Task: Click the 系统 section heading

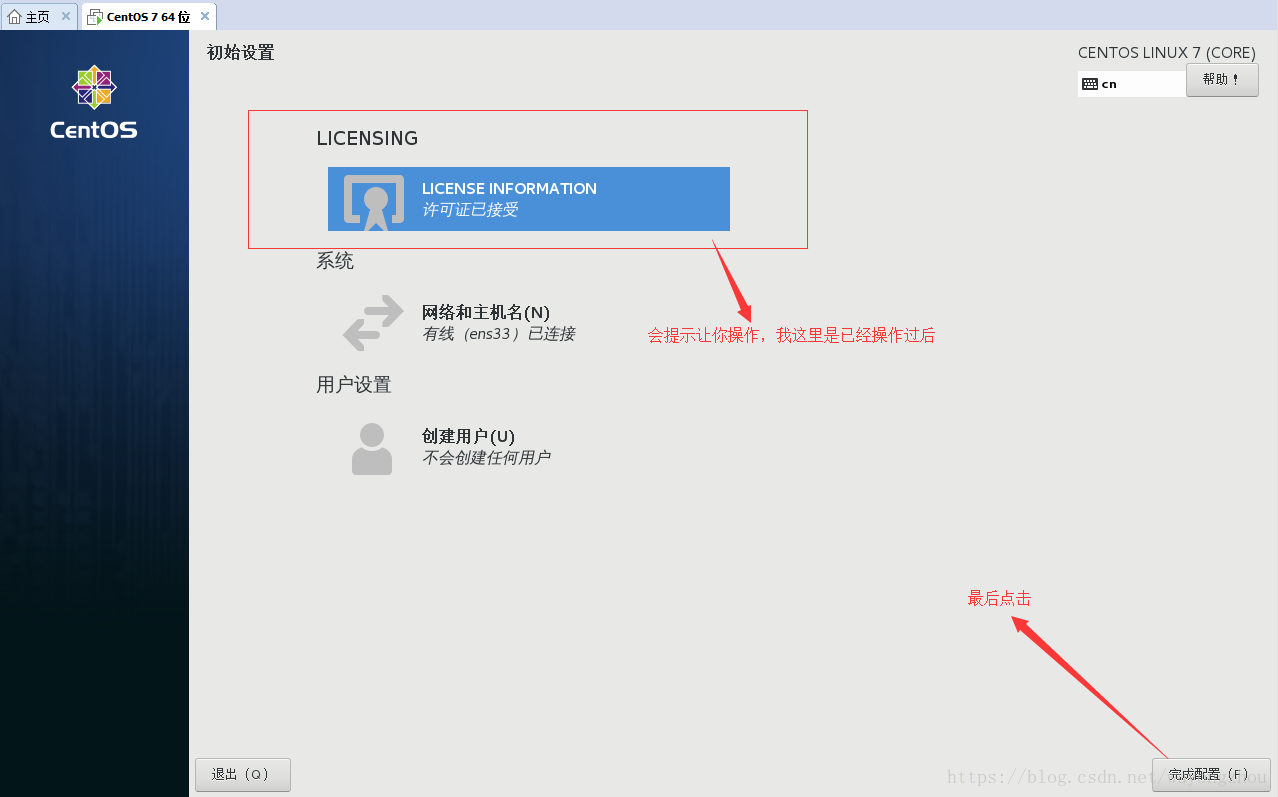Action: pyautogui.click(x=335, y=261)
